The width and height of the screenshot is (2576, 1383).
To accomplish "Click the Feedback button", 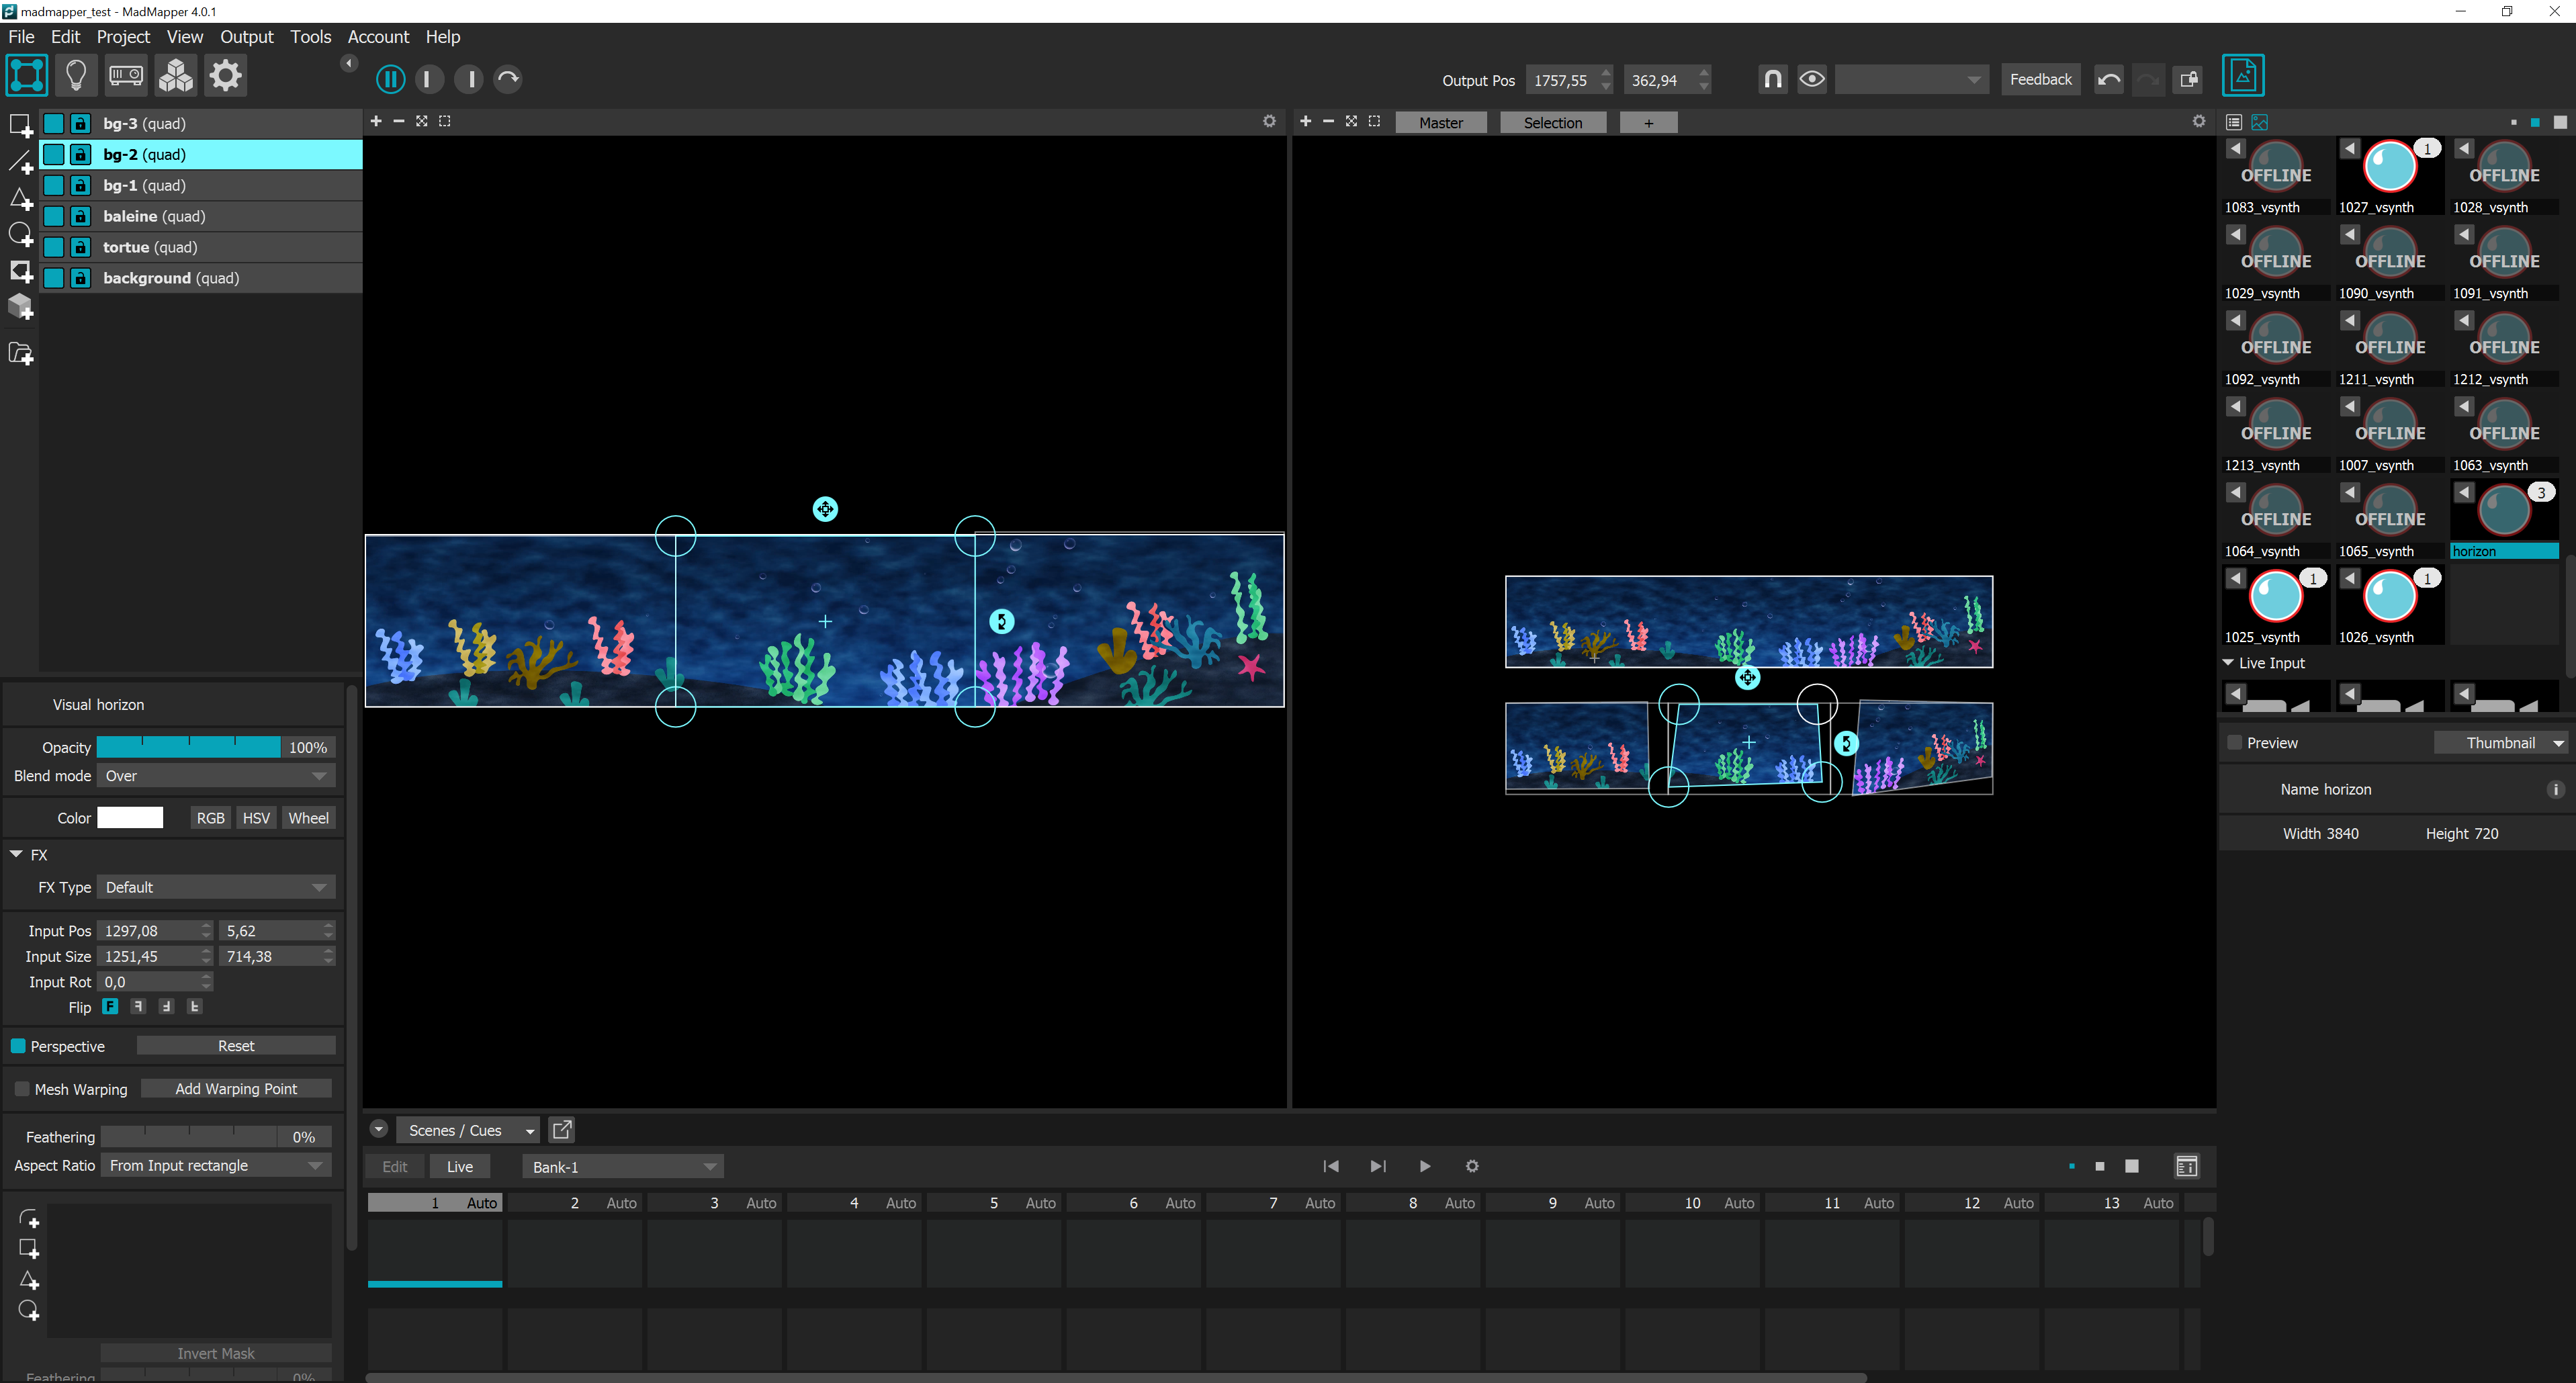I will (2040, 79).
